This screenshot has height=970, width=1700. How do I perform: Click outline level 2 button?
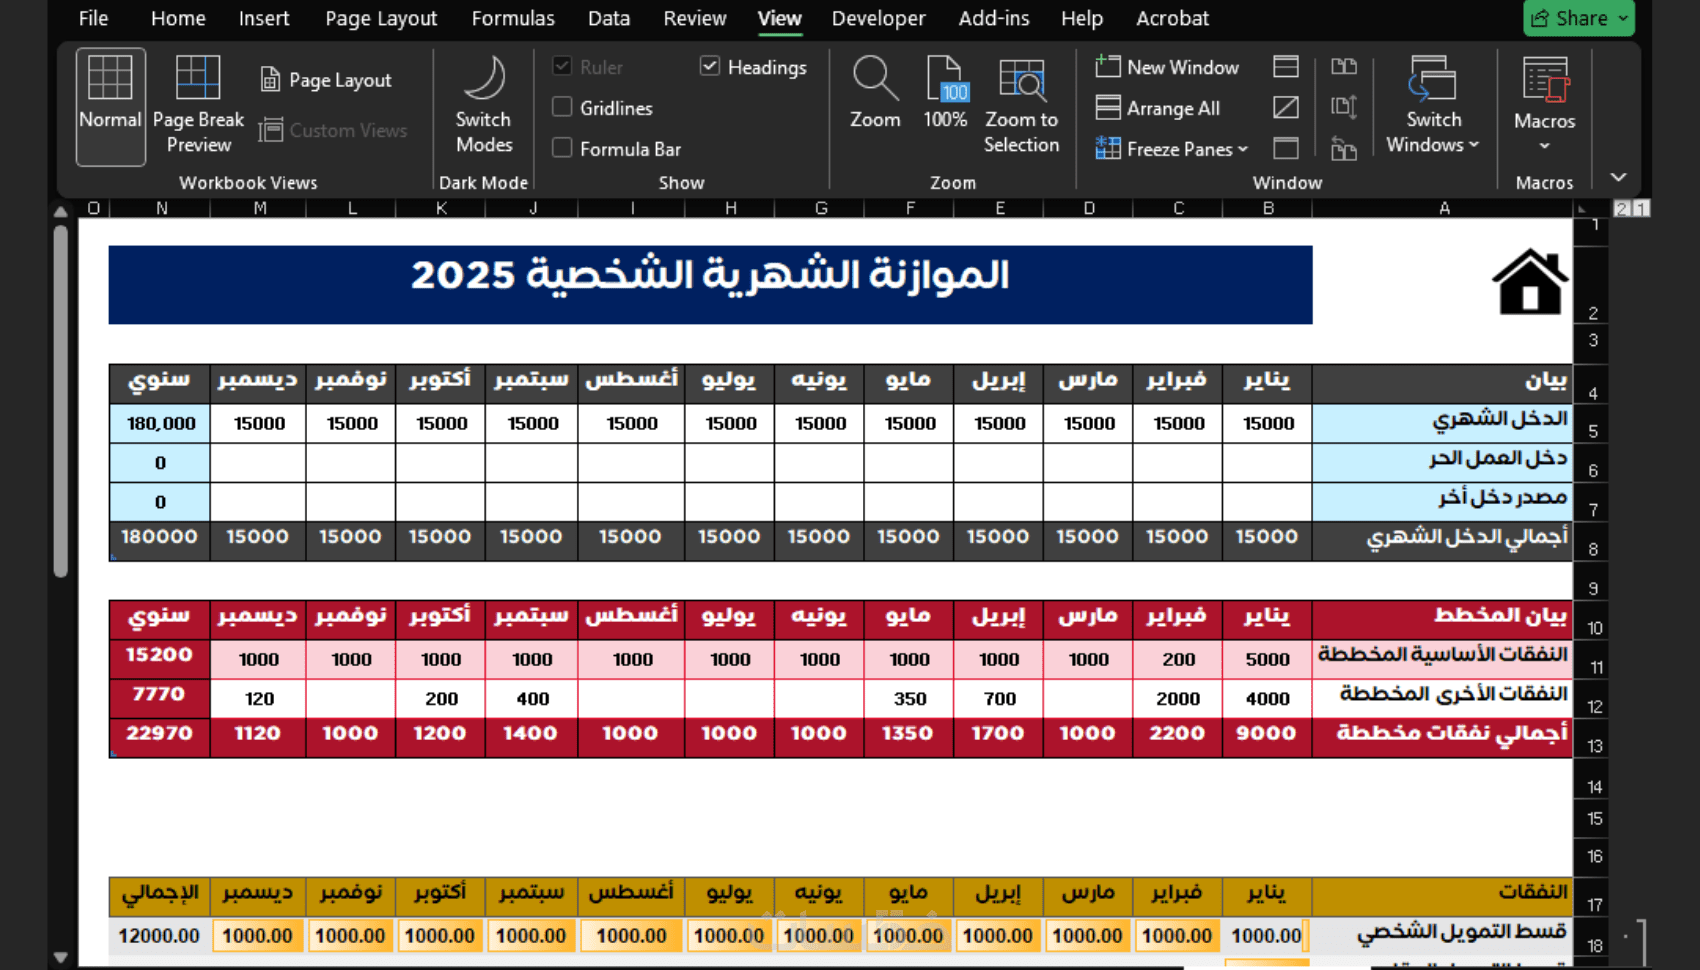click(x=1622, y=208)
